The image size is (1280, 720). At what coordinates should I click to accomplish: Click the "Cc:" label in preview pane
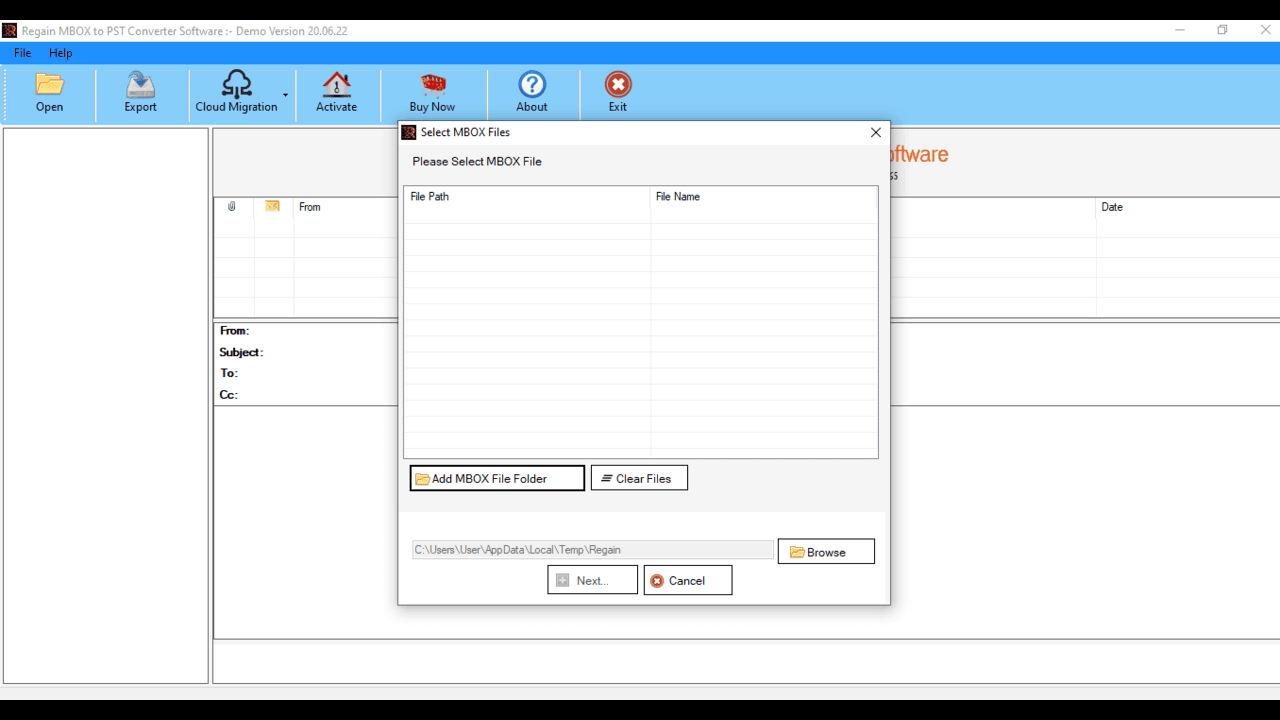[229, 395]
